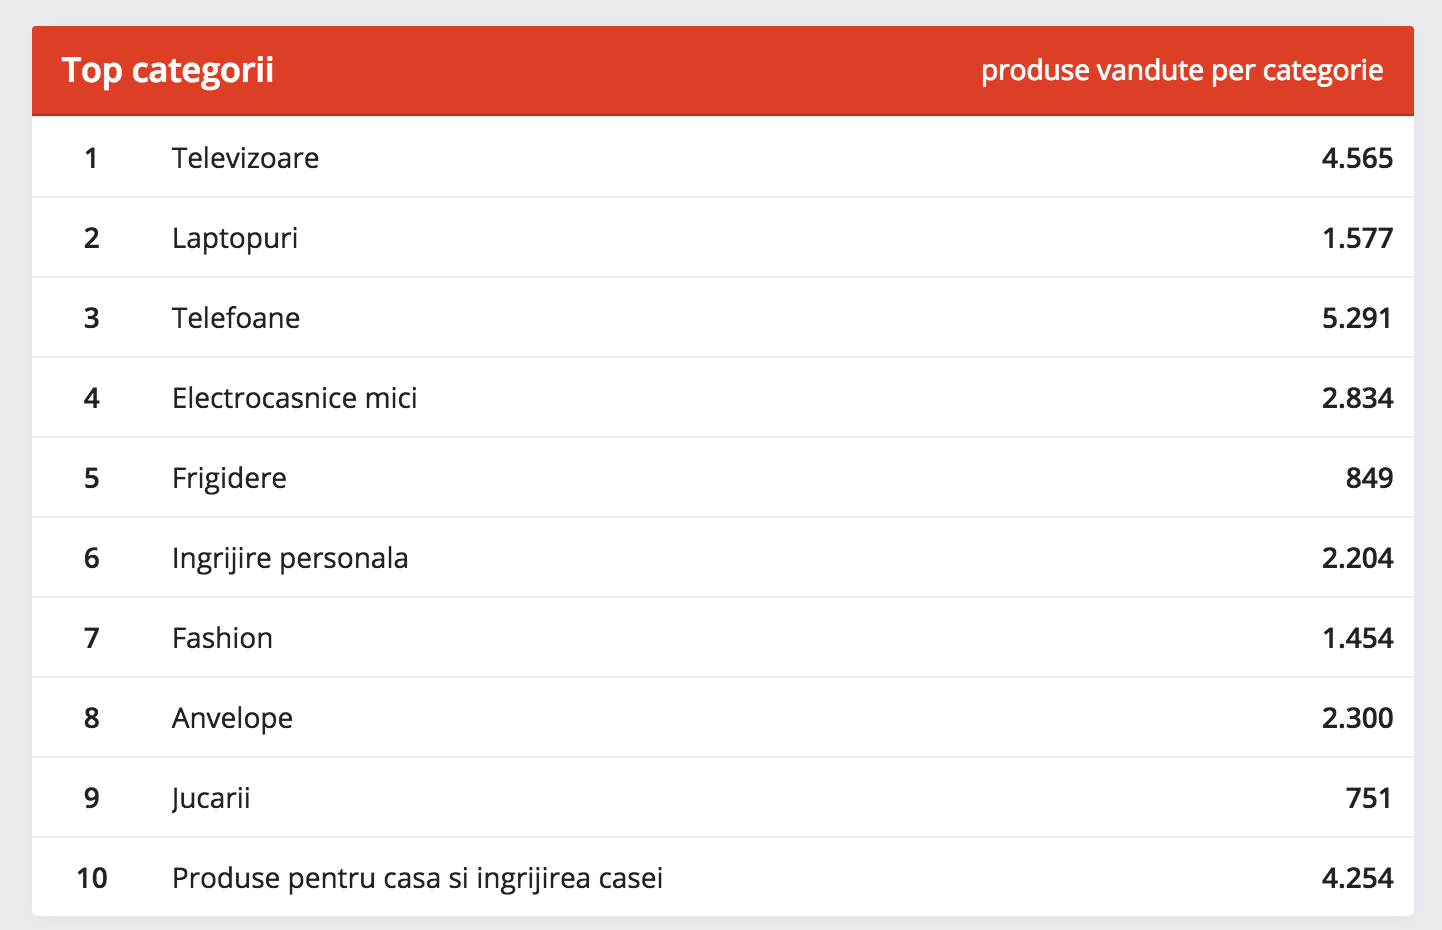Click rank number 1 beside Televizoare
The image size is (1442, 930).
click(x=92, y=158)
